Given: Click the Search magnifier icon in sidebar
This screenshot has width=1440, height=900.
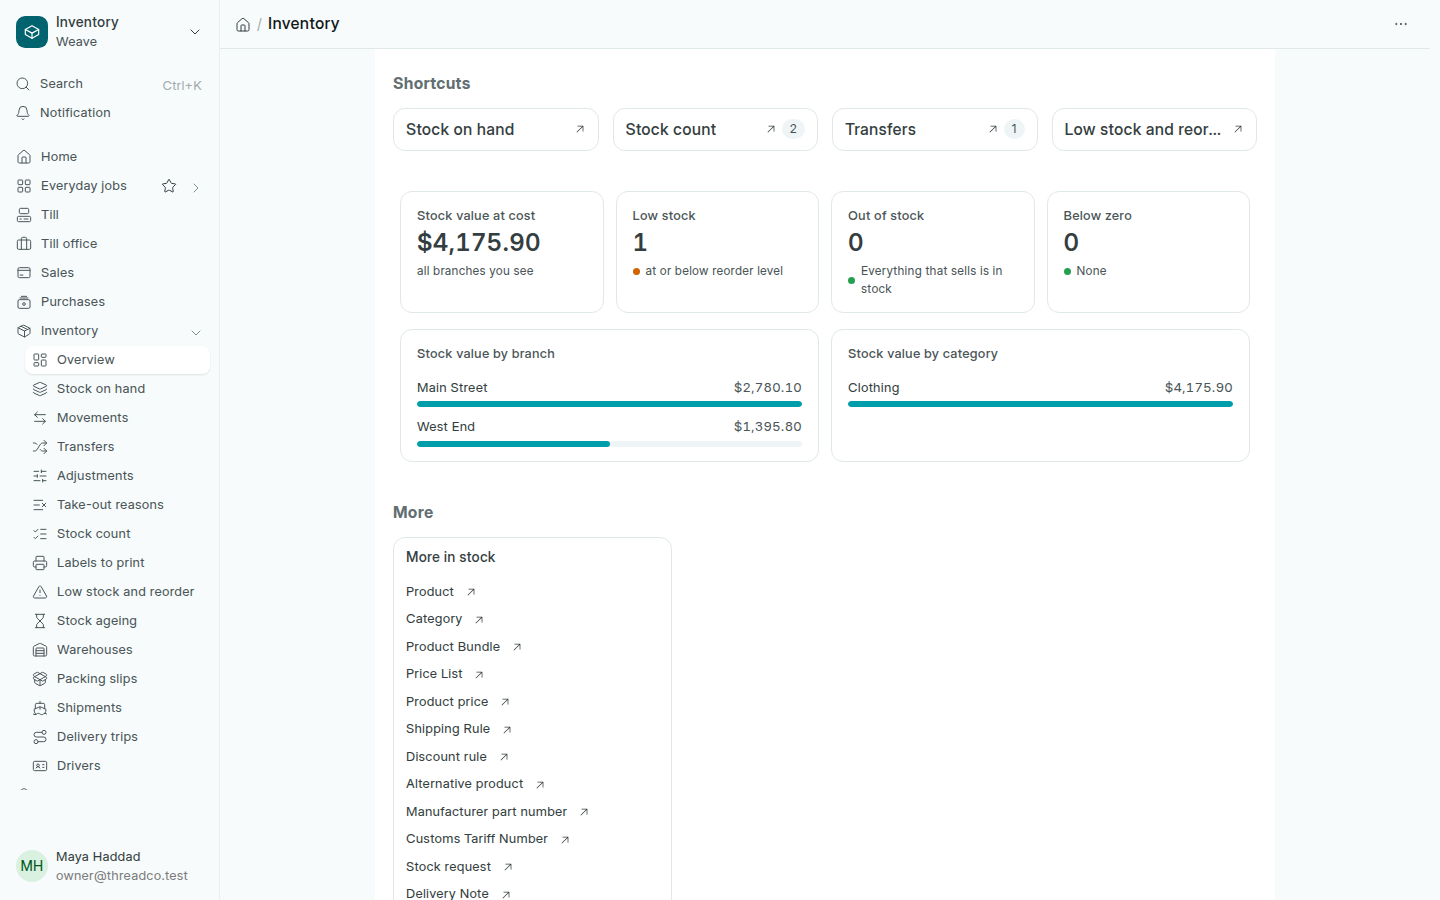Looking at the screenshot, I should [x=23, y=84].
